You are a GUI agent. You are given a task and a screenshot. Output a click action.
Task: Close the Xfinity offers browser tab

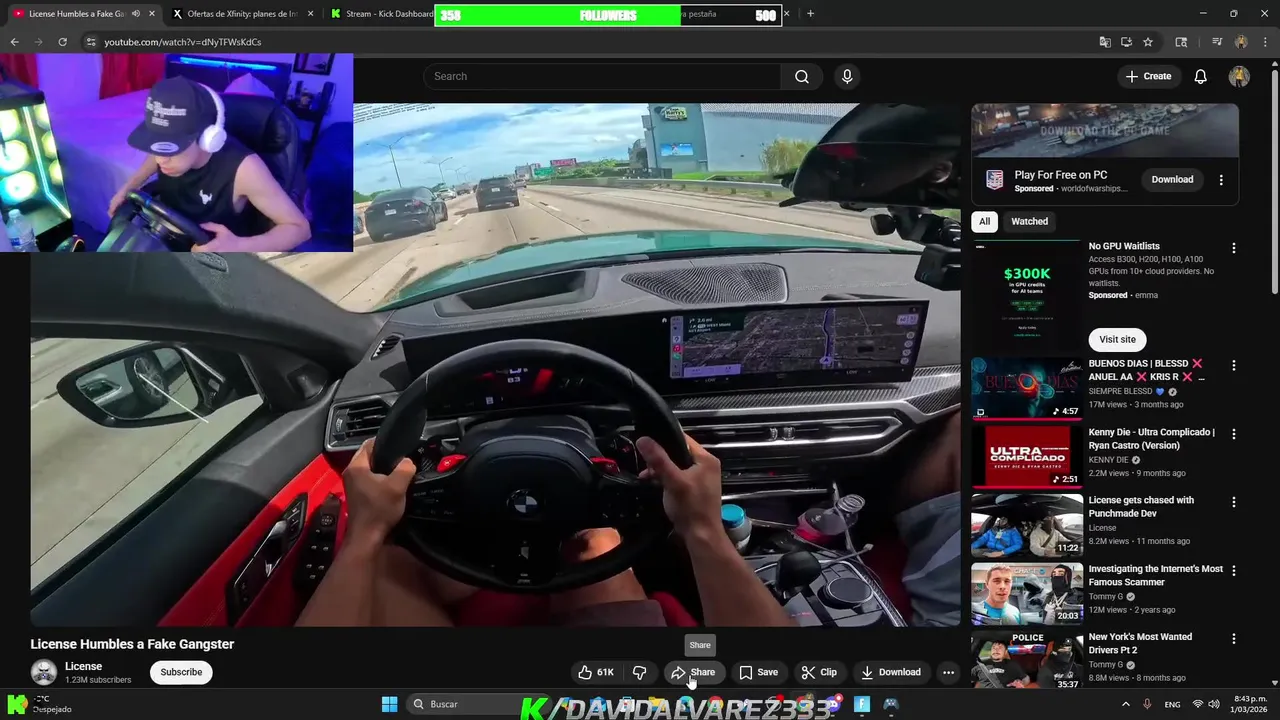click(x=310, y=14)
